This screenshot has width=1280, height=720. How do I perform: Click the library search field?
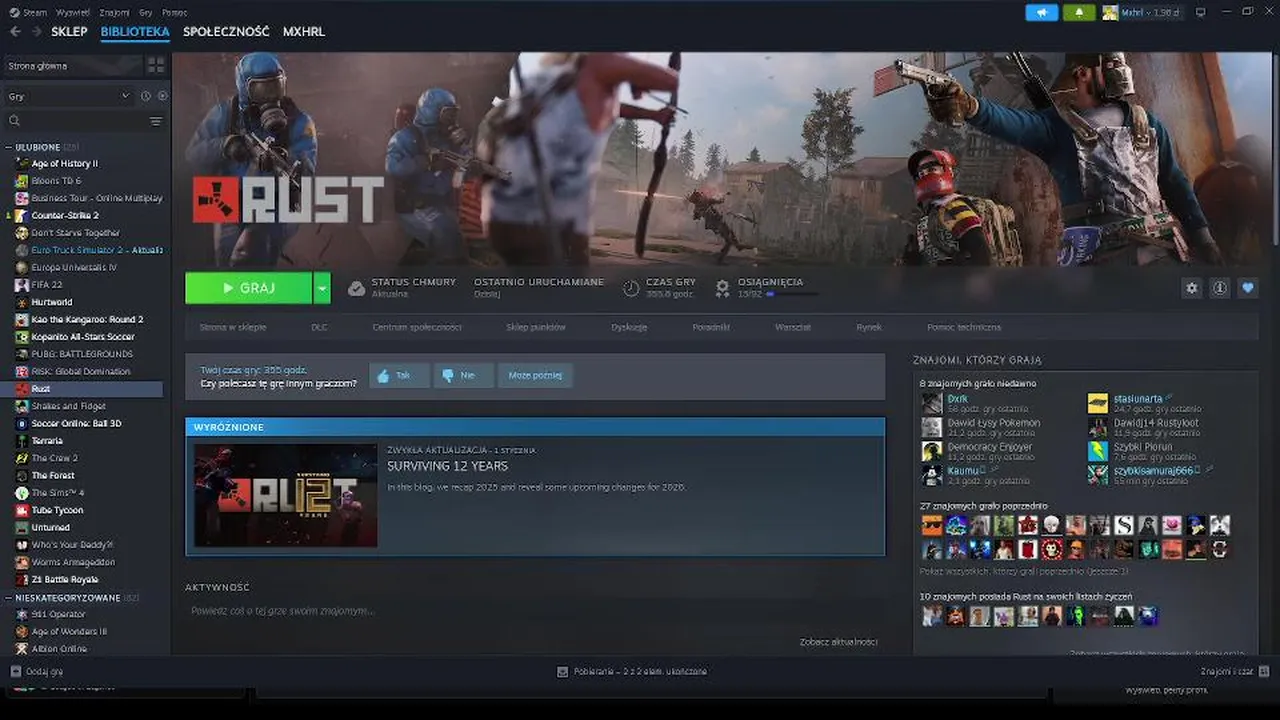75,121
